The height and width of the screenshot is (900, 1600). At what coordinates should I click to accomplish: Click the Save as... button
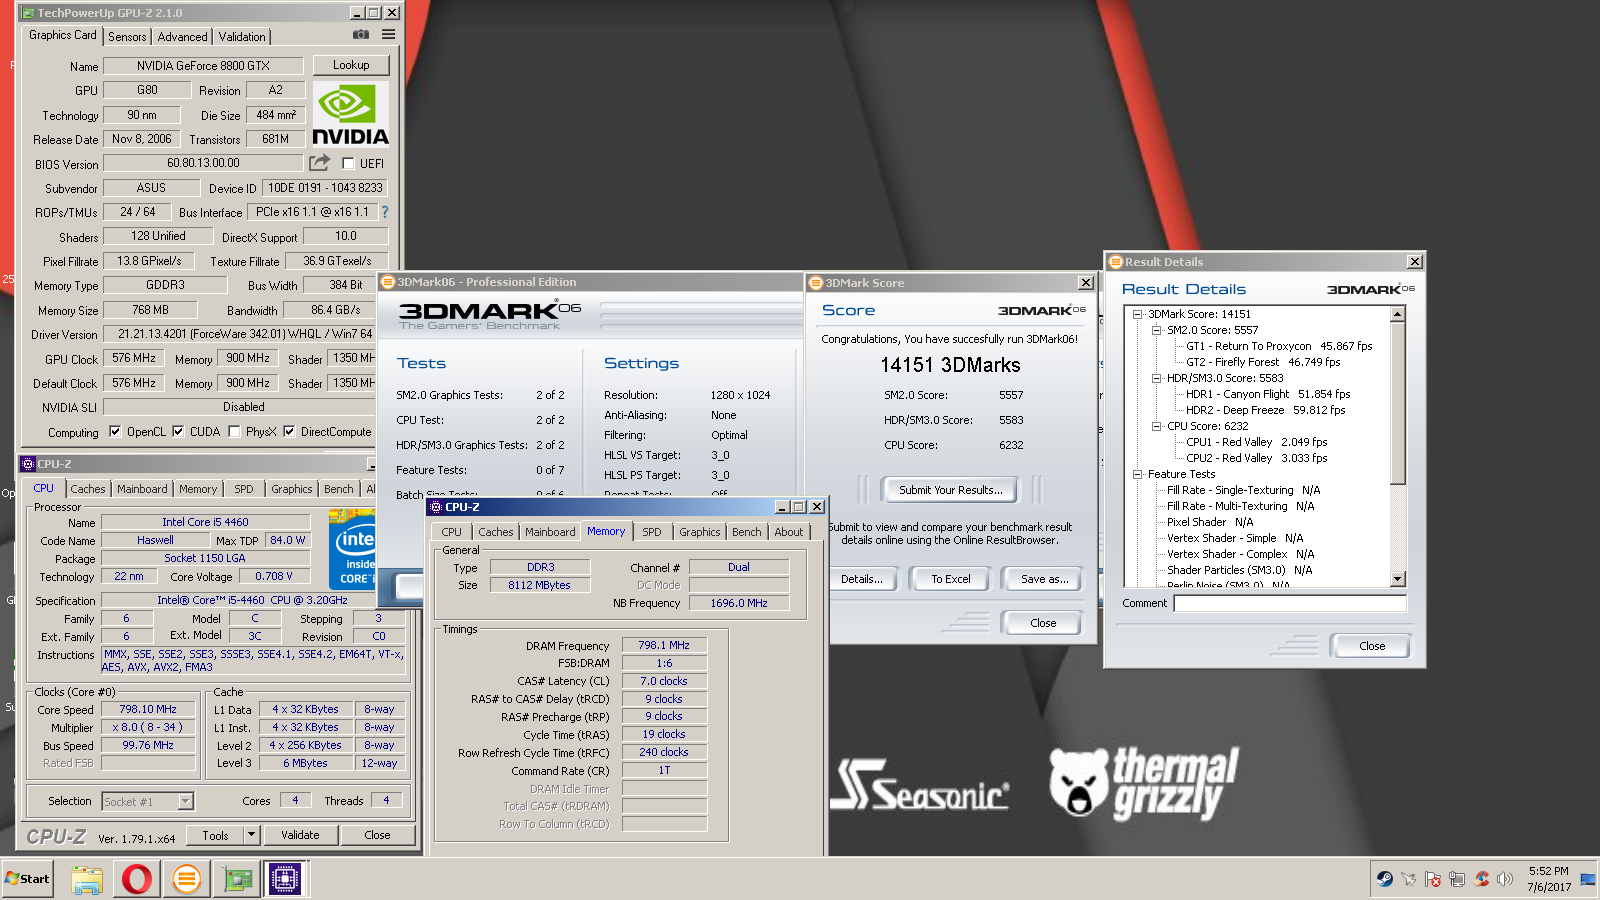coord(1045,579)
